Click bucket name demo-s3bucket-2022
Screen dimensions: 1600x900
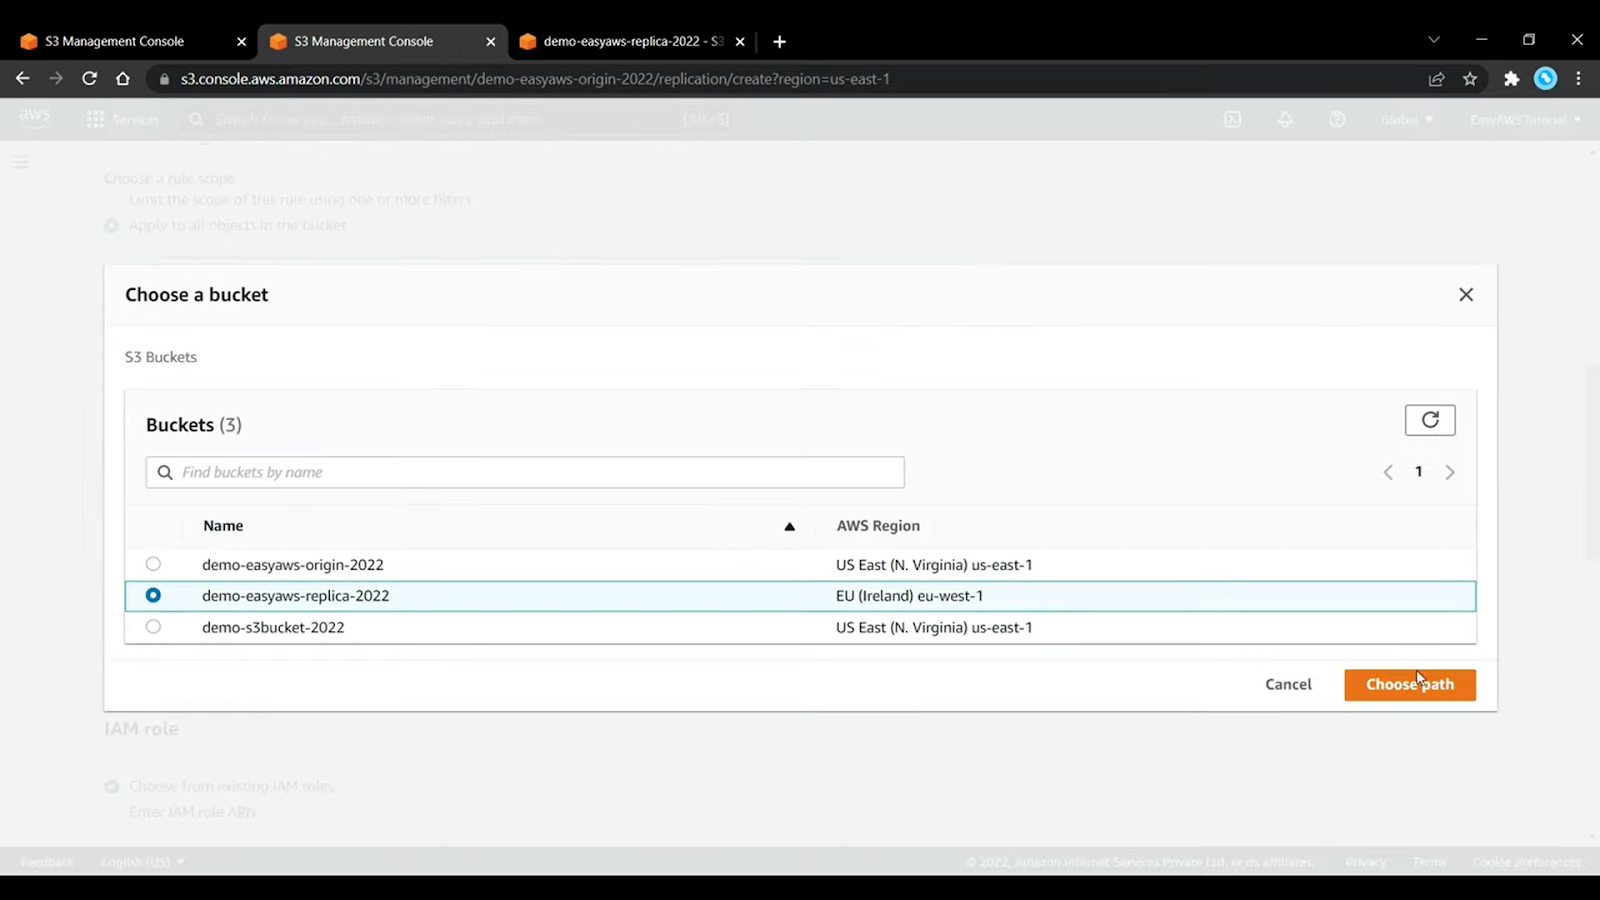point(273,628)
